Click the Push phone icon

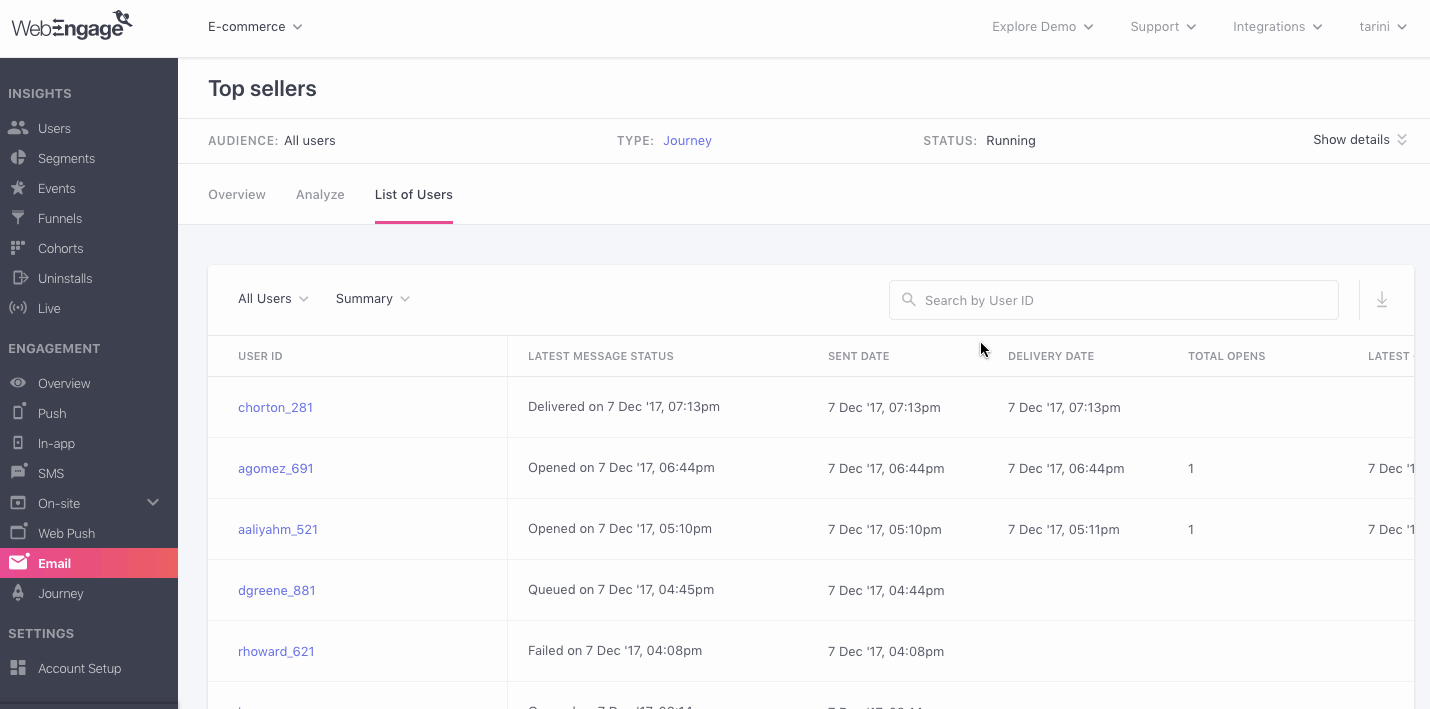(17, 413)
